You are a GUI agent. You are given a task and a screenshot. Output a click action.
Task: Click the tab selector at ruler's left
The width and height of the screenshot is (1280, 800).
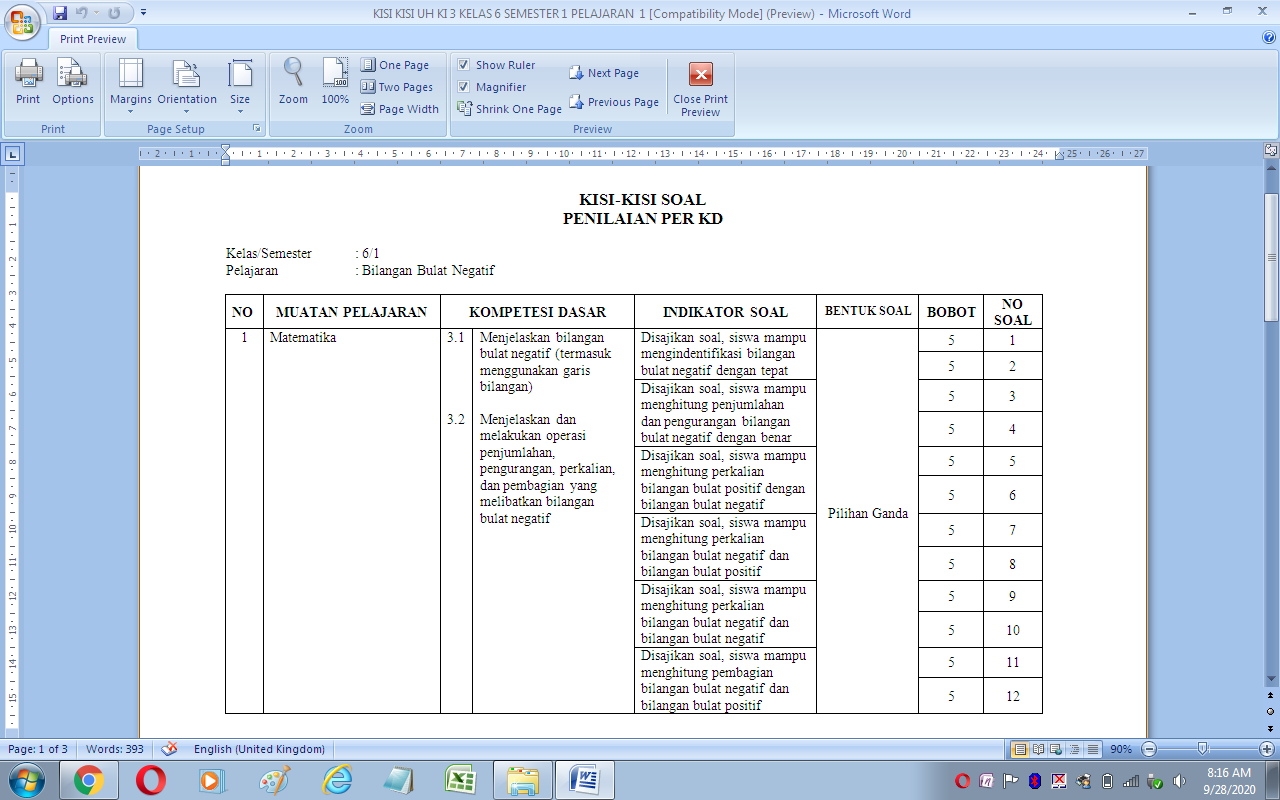click(13, 154)
